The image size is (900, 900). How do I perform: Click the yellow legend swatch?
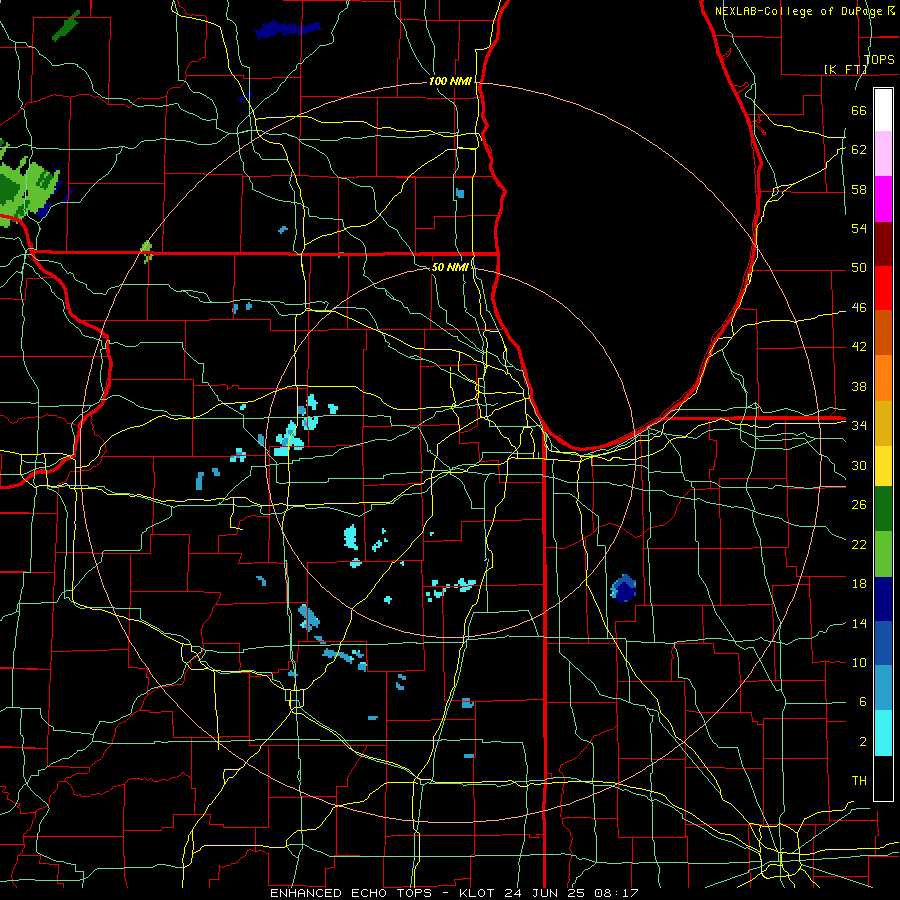coord(883,465)
